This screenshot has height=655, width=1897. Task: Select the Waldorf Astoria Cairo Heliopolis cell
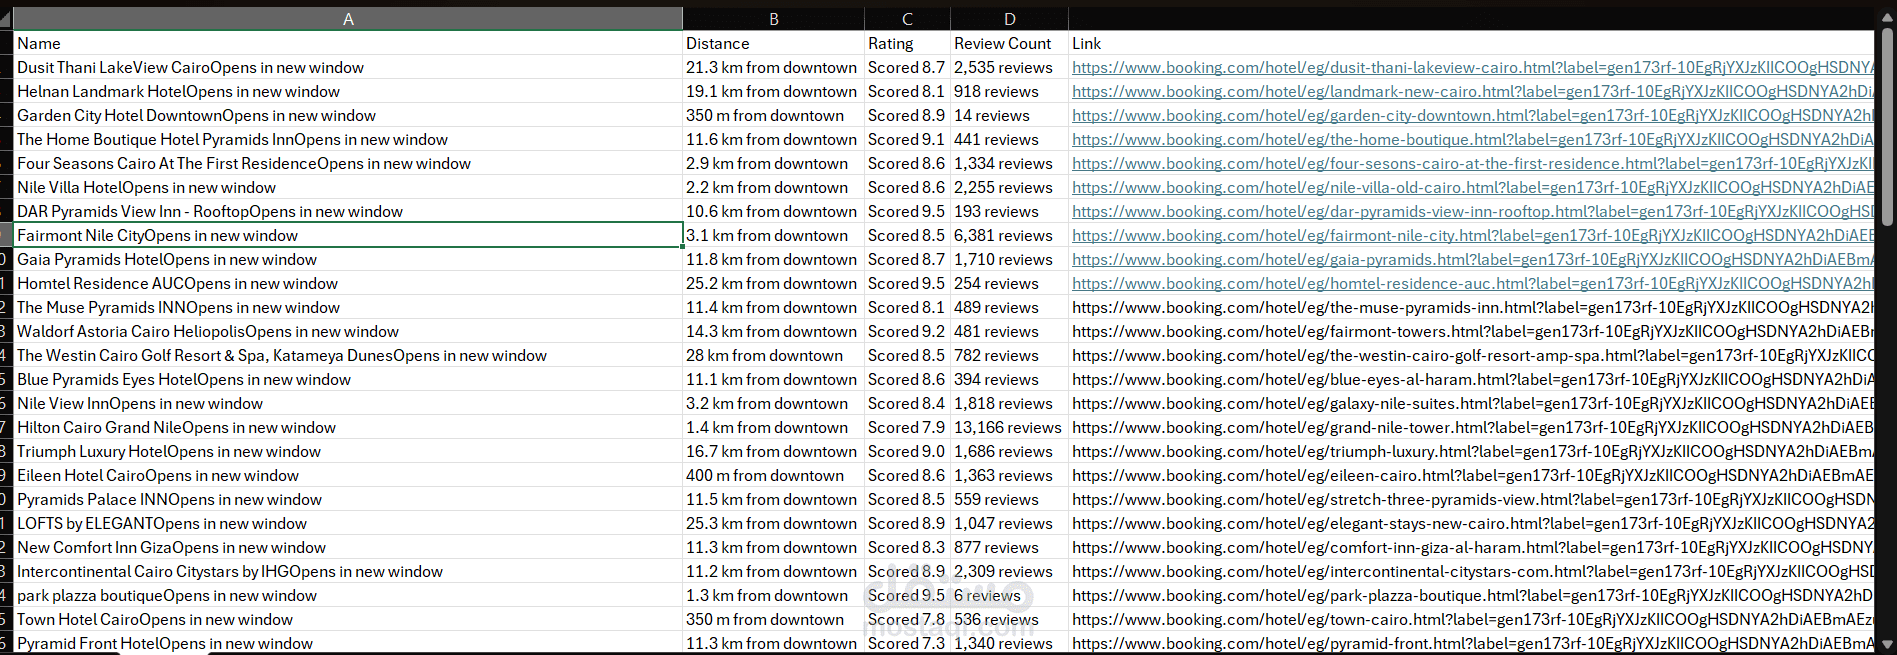point(348,331)
